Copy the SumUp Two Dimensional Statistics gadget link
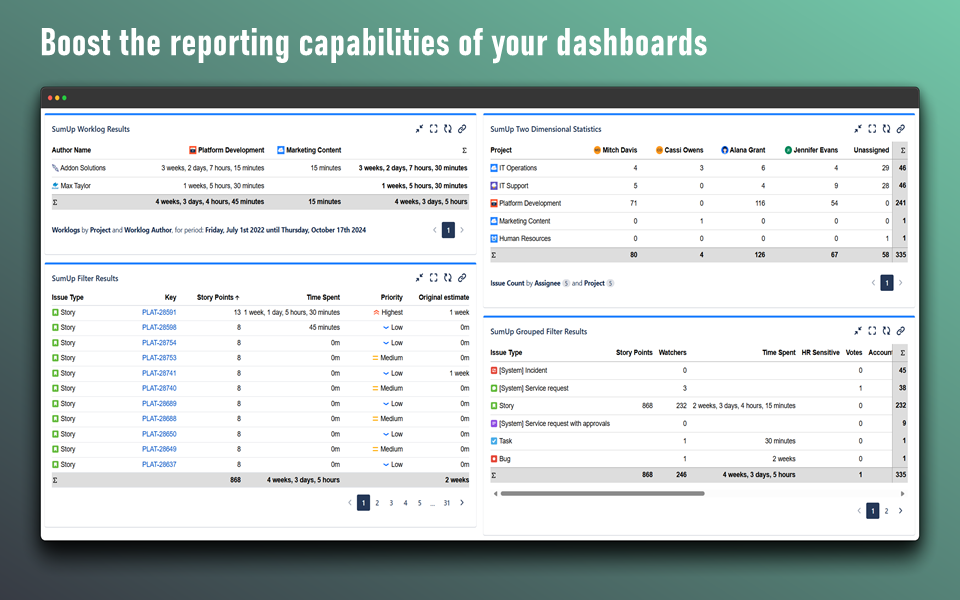Screen dimensions: 960x600 tap(901, 128)
